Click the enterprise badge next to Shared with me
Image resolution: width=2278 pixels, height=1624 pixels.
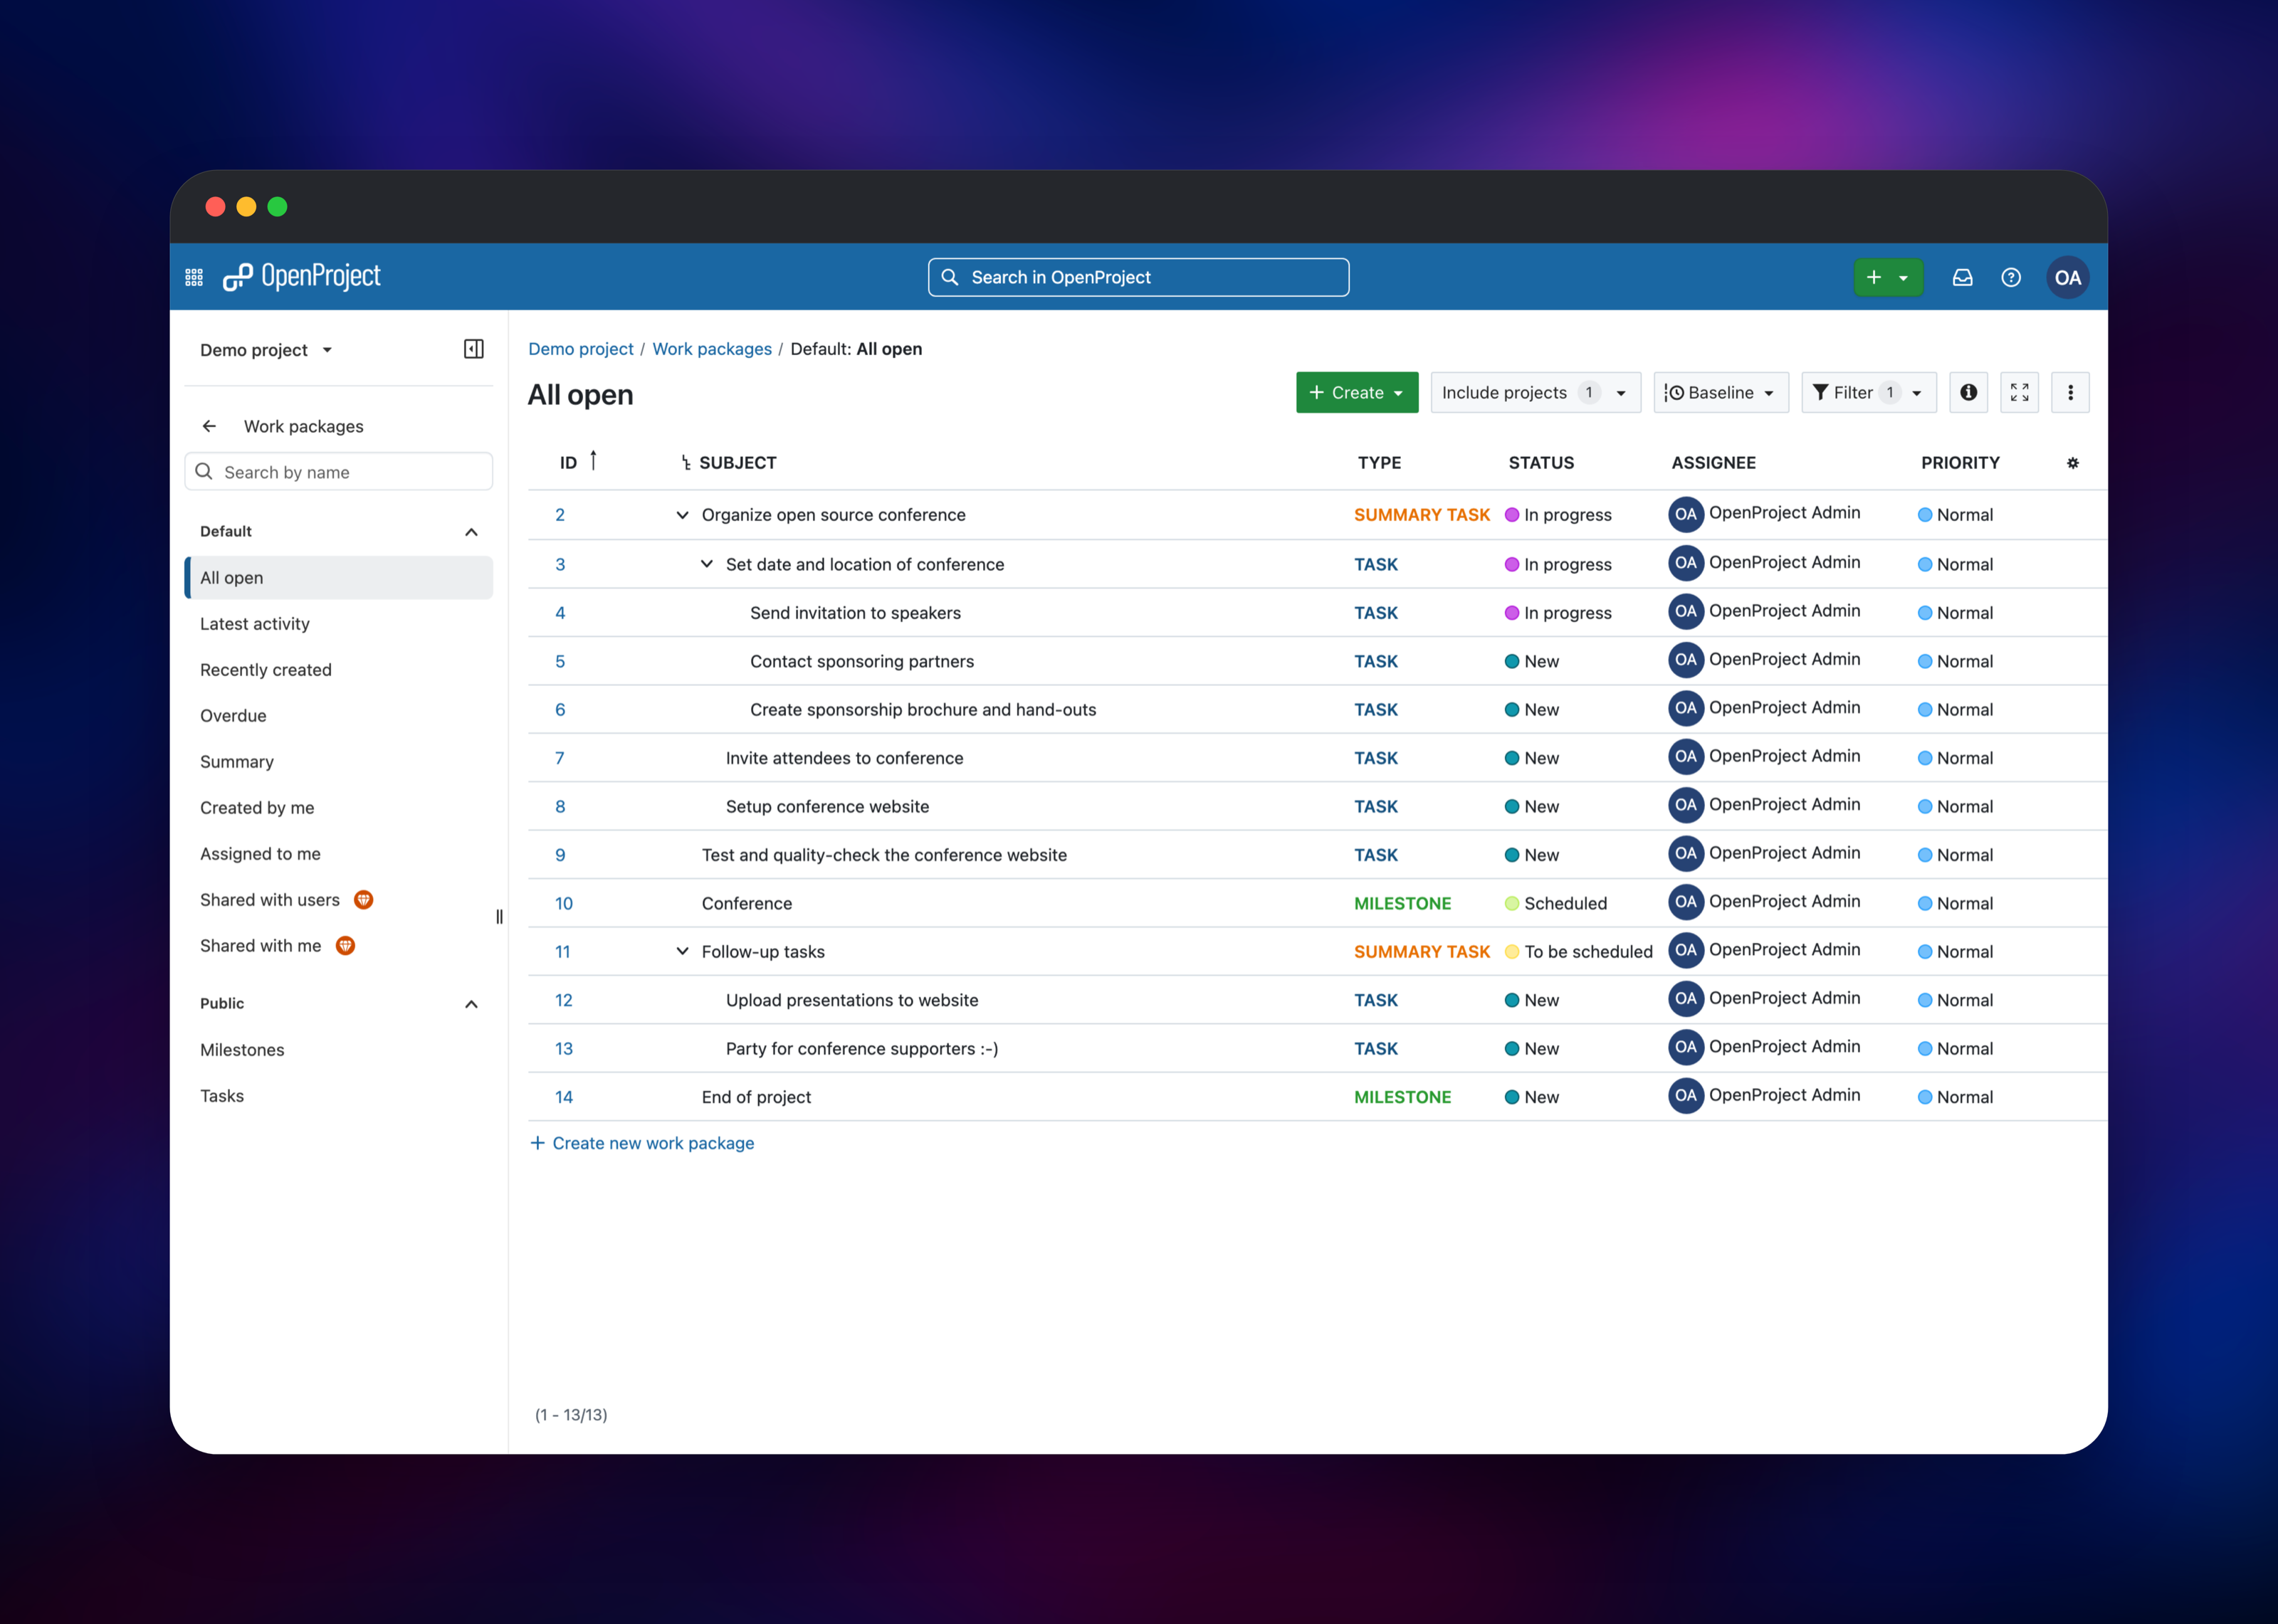click(x=345, y=946)
